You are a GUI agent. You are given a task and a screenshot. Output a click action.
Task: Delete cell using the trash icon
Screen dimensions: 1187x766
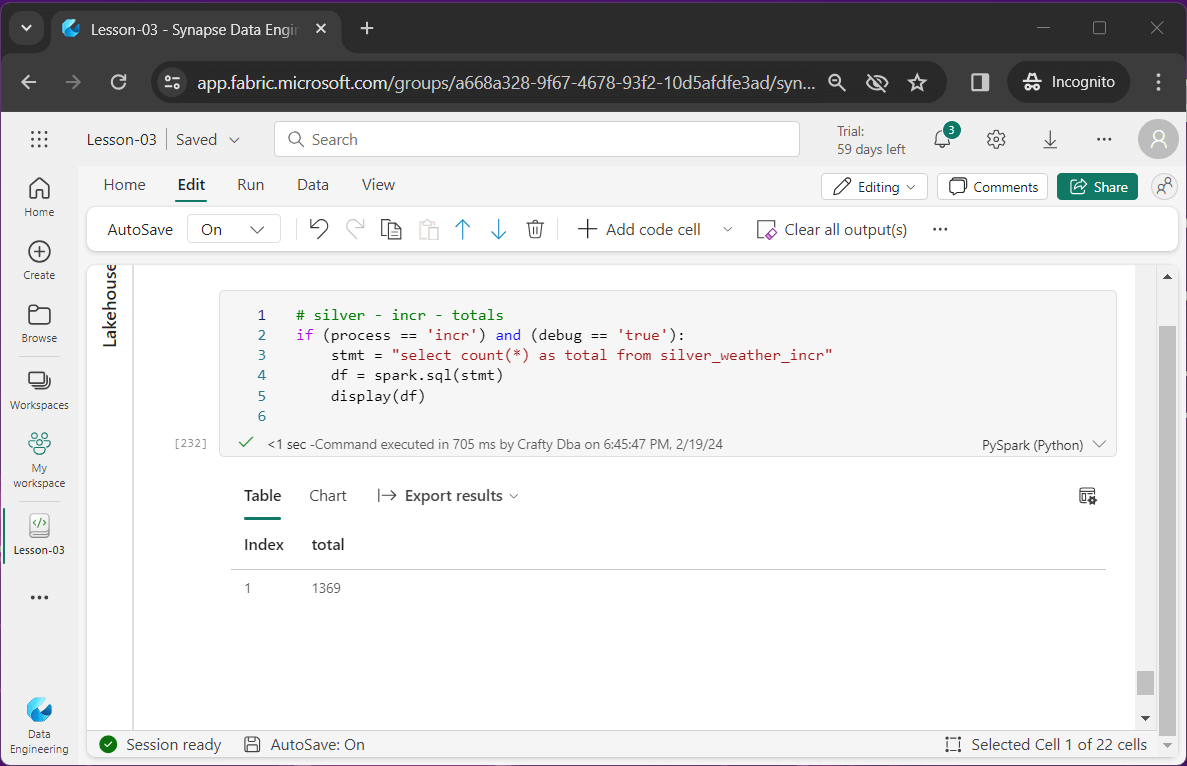coord(535,229)
